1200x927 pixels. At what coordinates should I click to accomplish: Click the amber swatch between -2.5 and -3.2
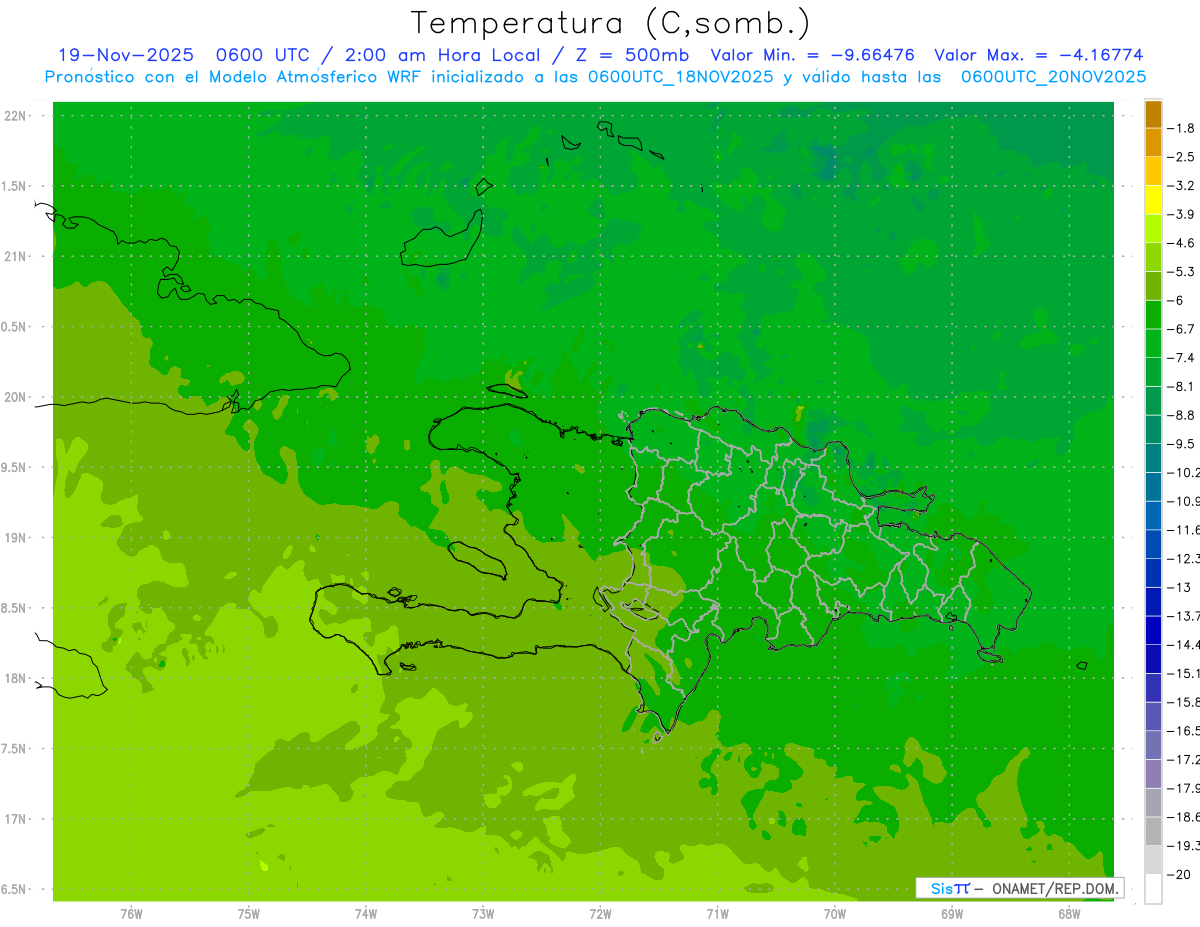point(1153,171)
